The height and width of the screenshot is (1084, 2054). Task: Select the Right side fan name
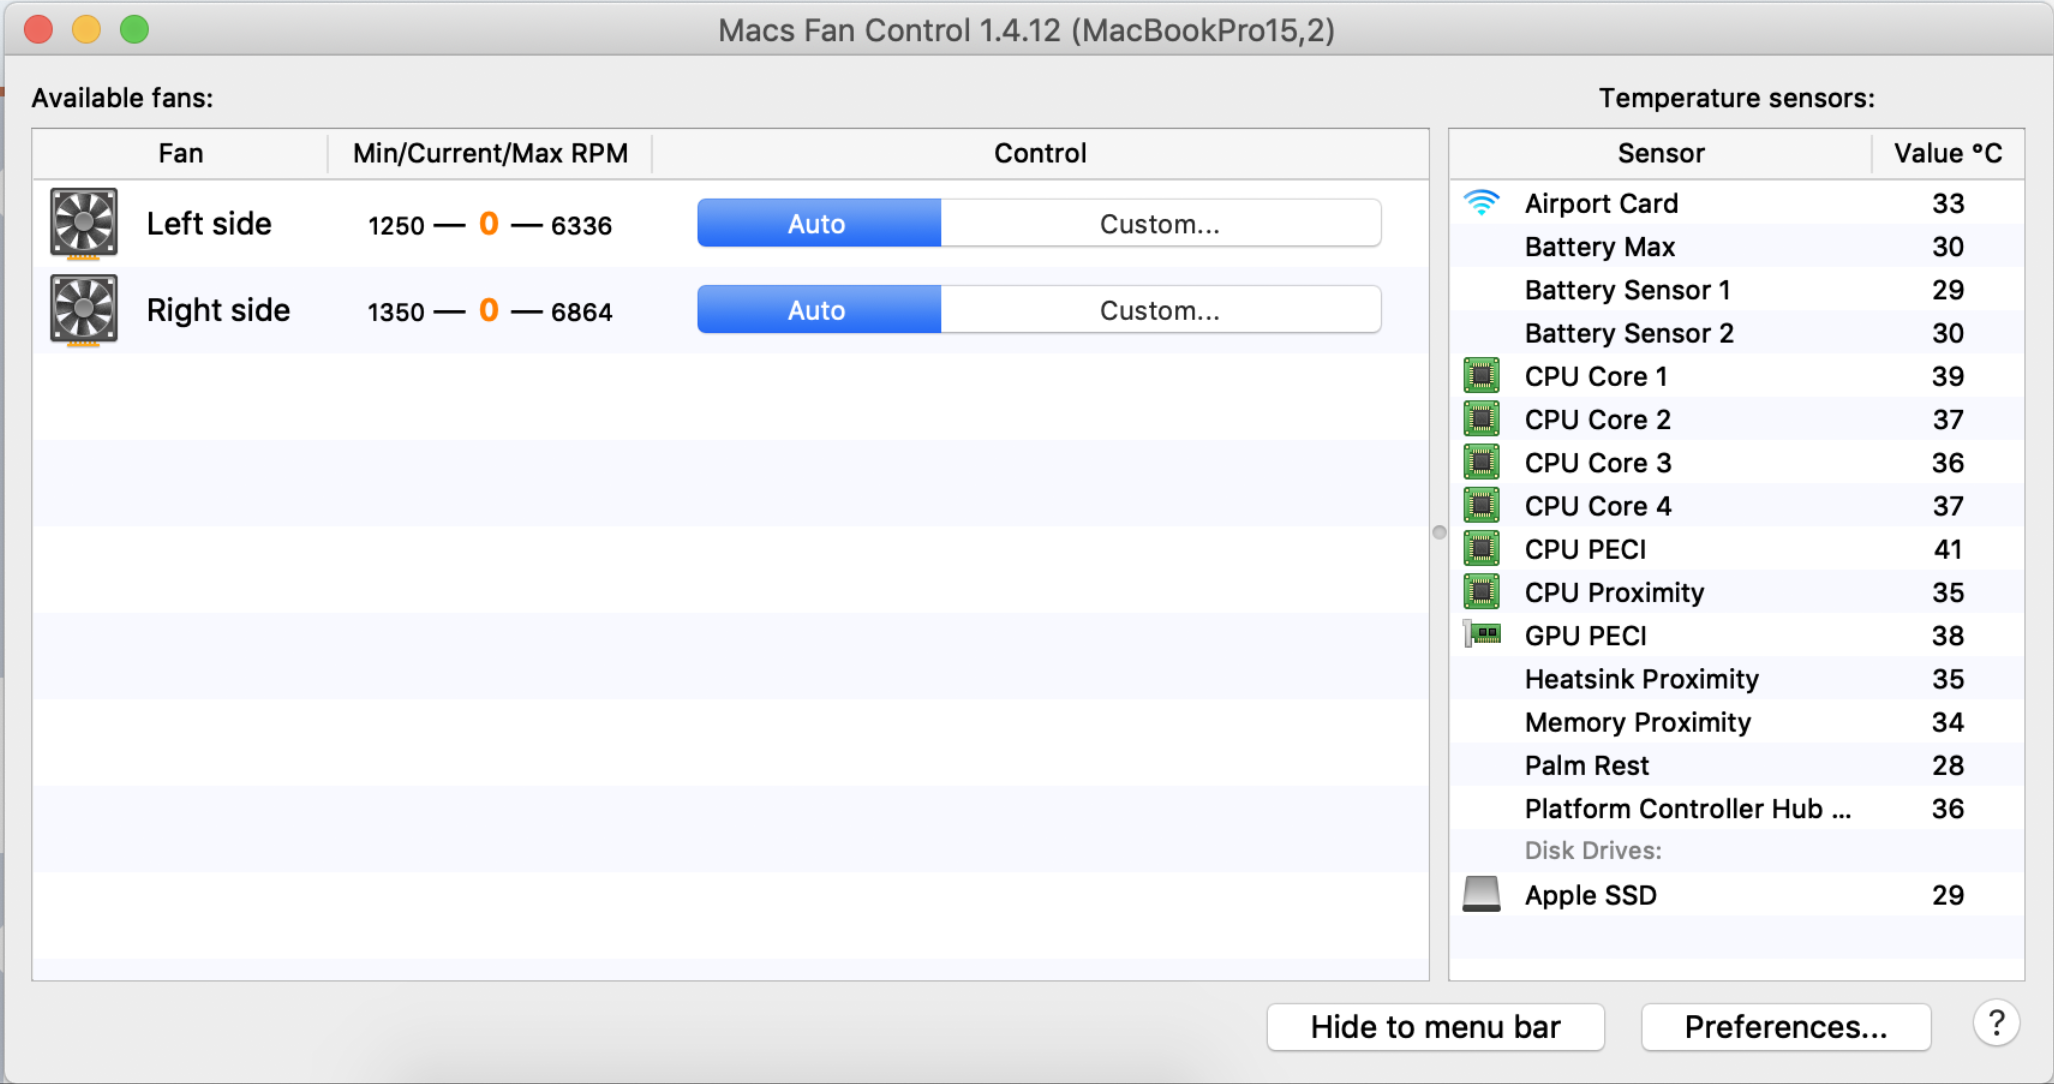[218, 310]
